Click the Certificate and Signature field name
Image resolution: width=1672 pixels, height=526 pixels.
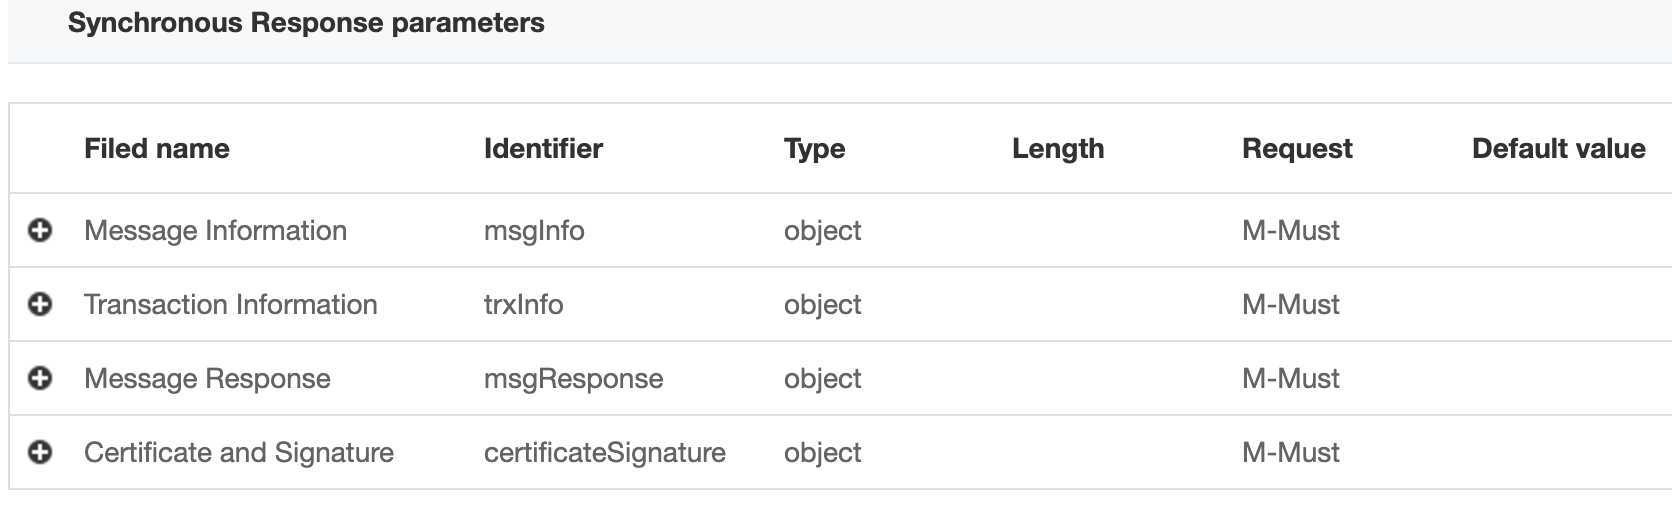tap(239, 453)
